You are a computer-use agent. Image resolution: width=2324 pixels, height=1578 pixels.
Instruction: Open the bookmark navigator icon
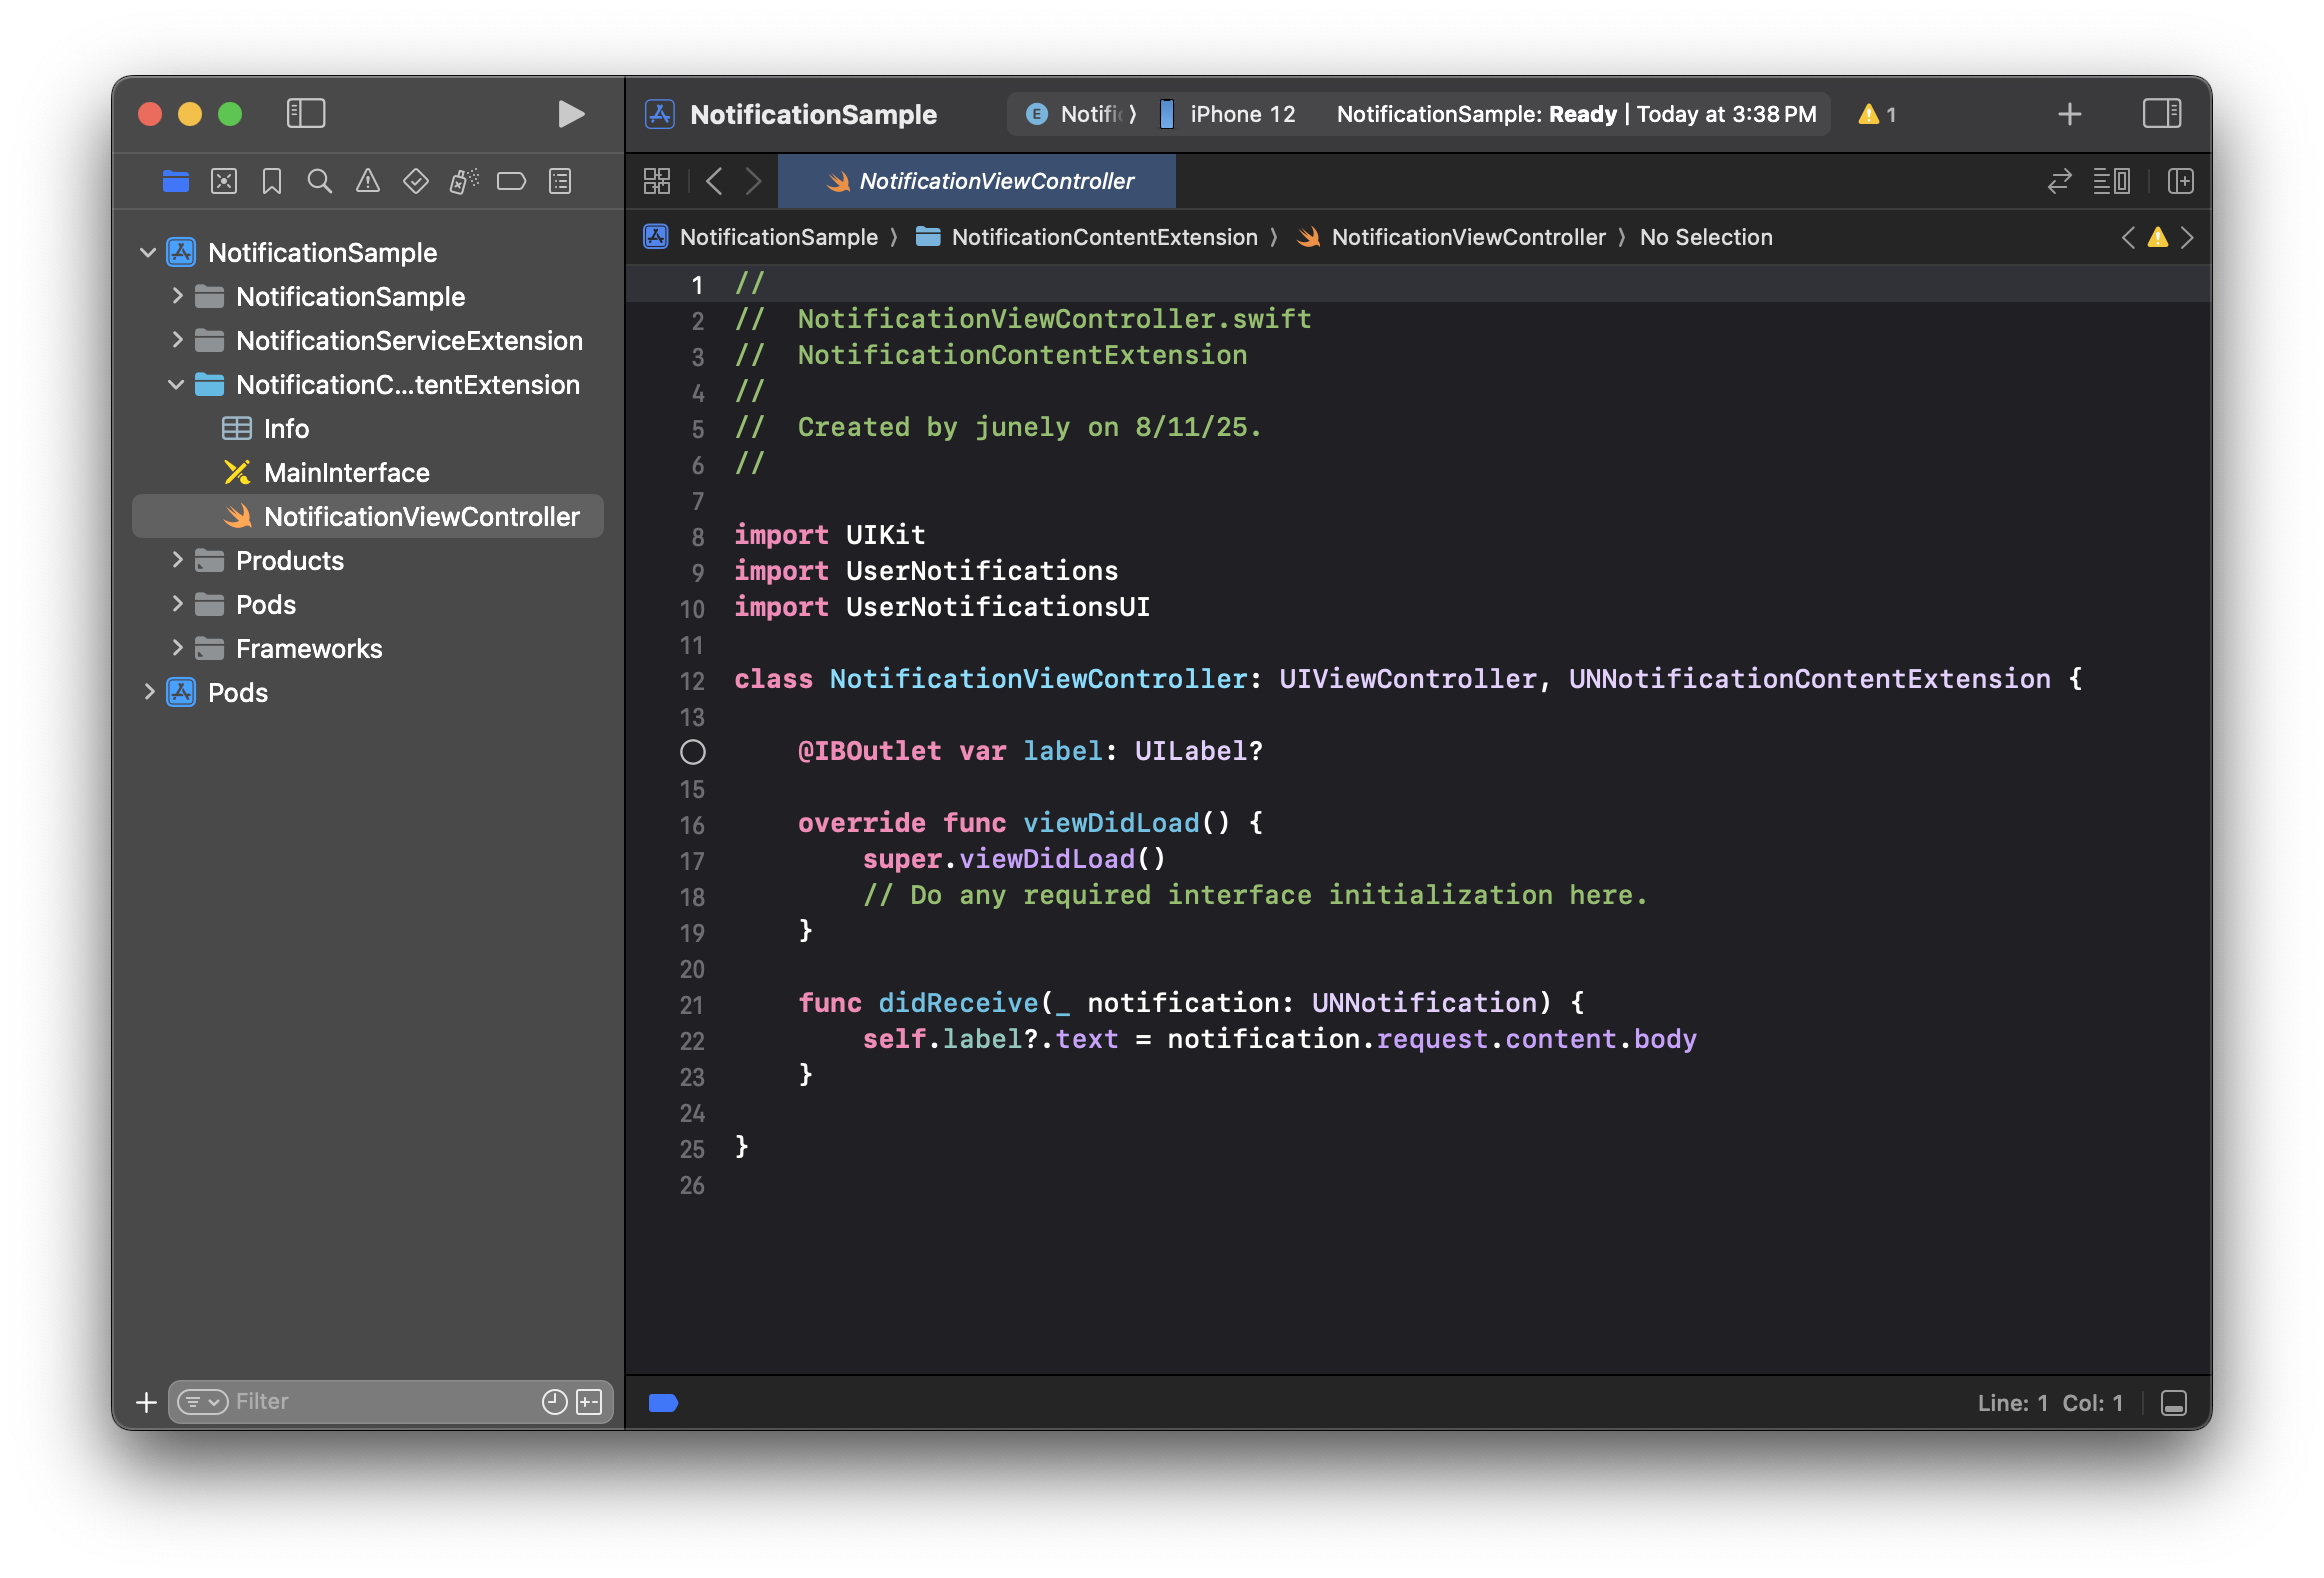coord(271,181)
